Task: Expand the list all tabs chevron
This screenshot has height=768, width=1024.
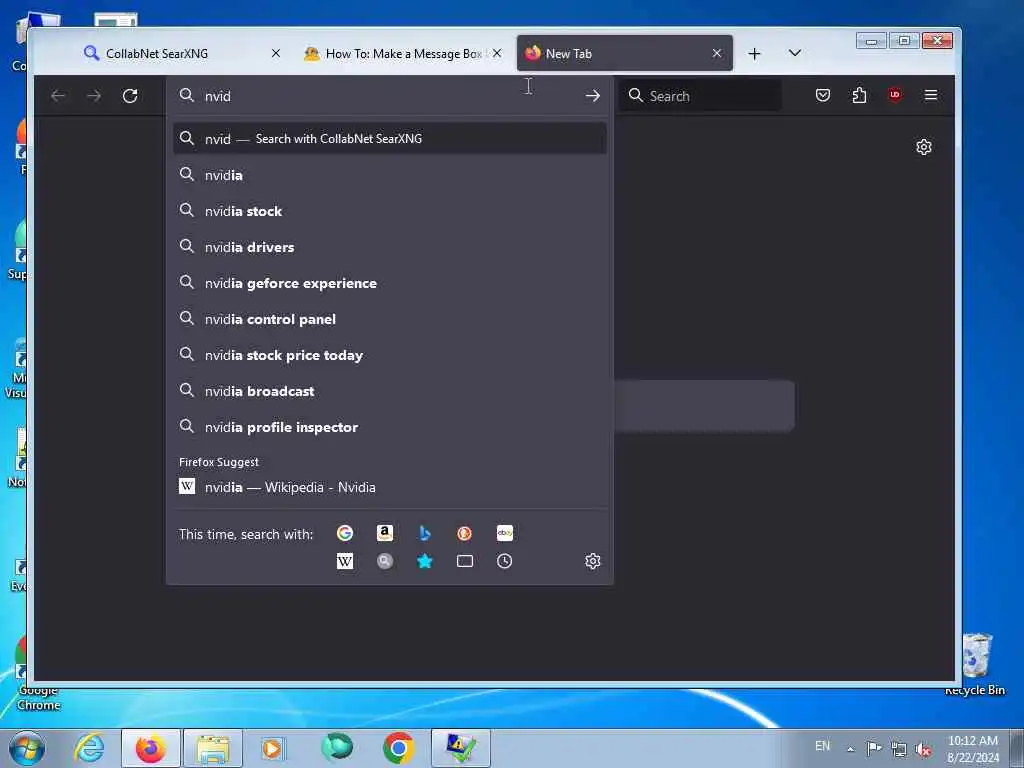Action: 794,53
